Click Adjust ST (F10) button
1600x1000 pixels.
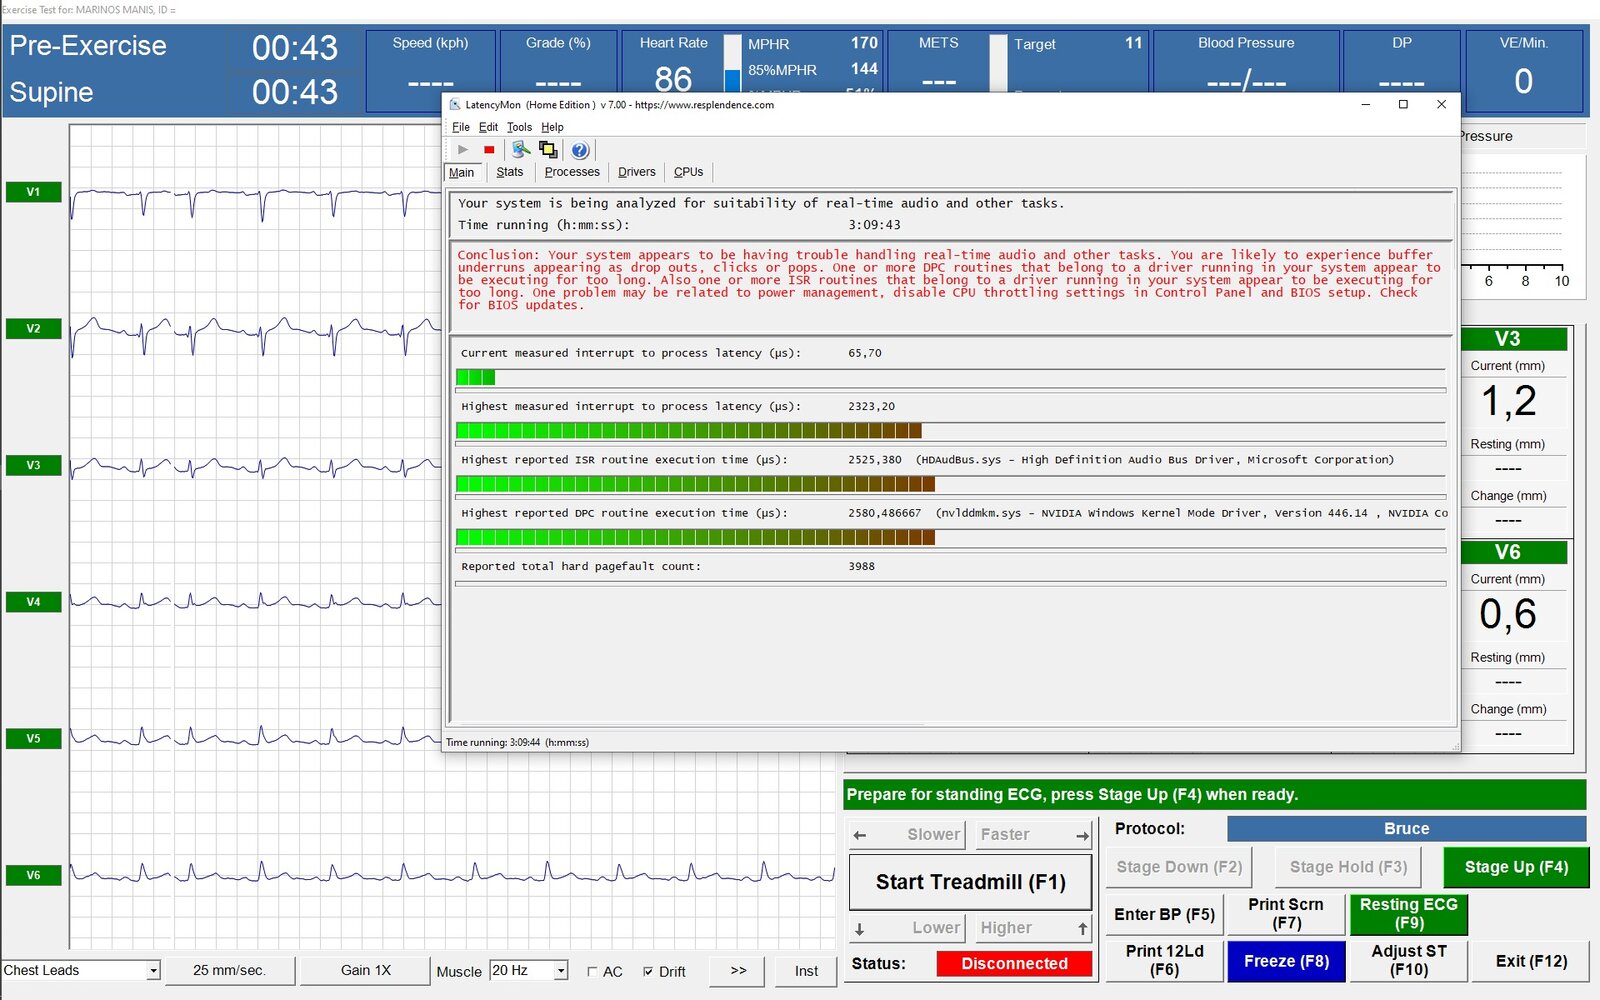1408,961
